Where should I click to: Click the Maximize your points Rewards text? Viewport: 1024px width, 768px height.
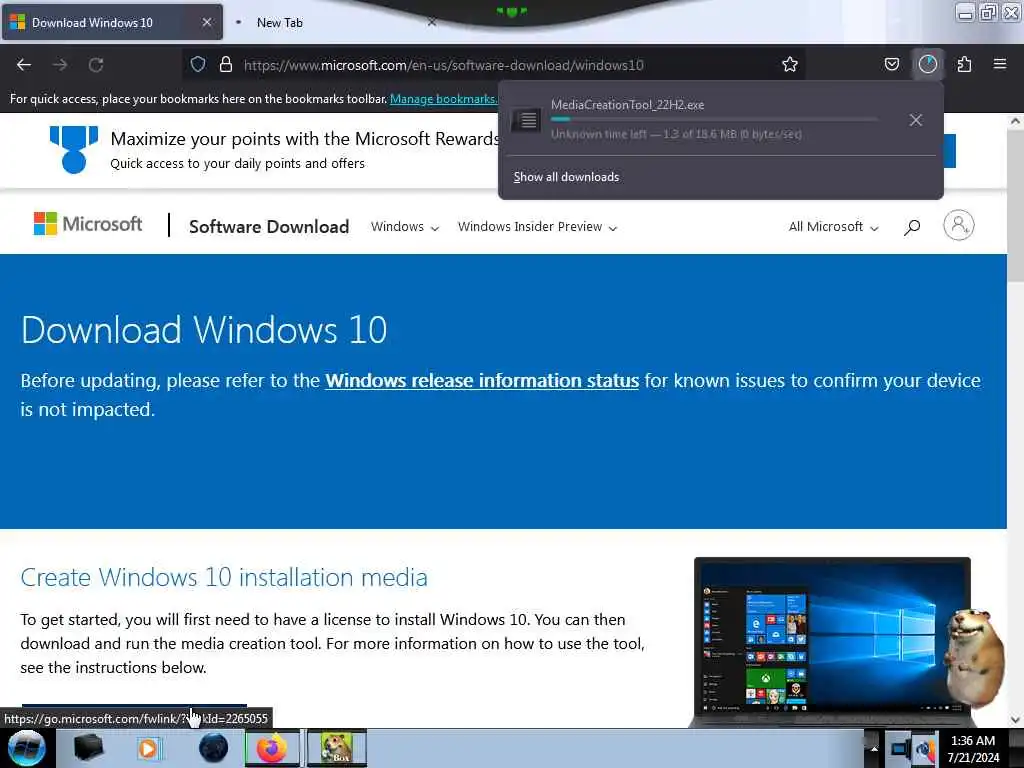(305, 138)
